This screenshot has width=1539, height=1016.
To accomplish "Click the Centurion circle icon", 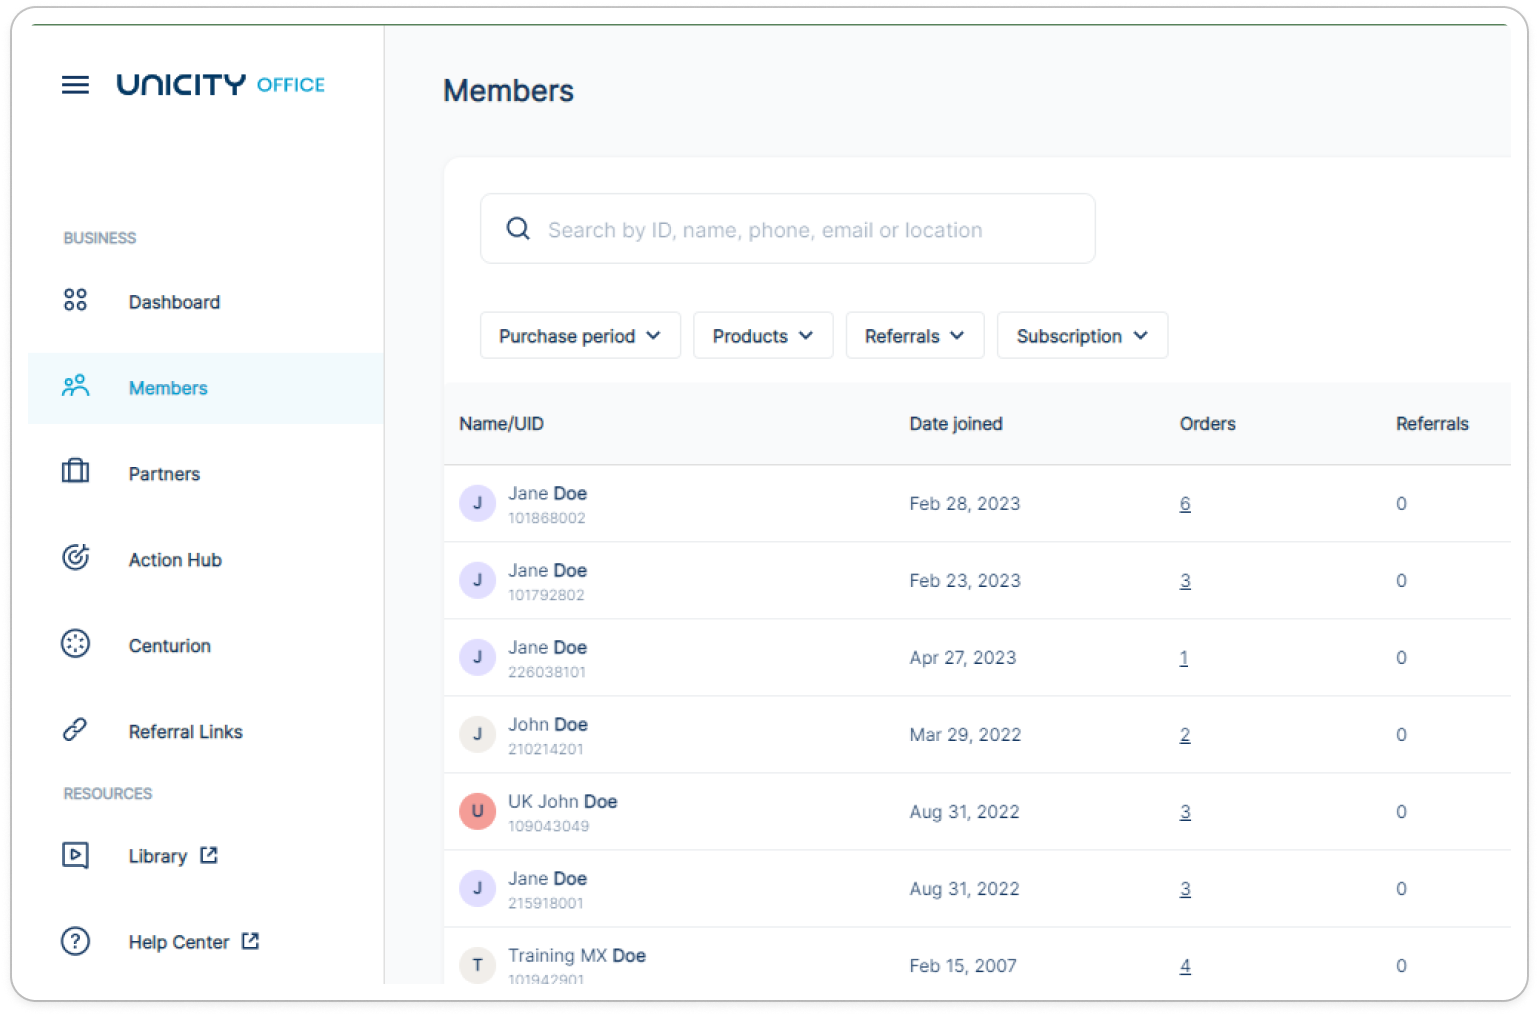I will (x=75, y=644).
